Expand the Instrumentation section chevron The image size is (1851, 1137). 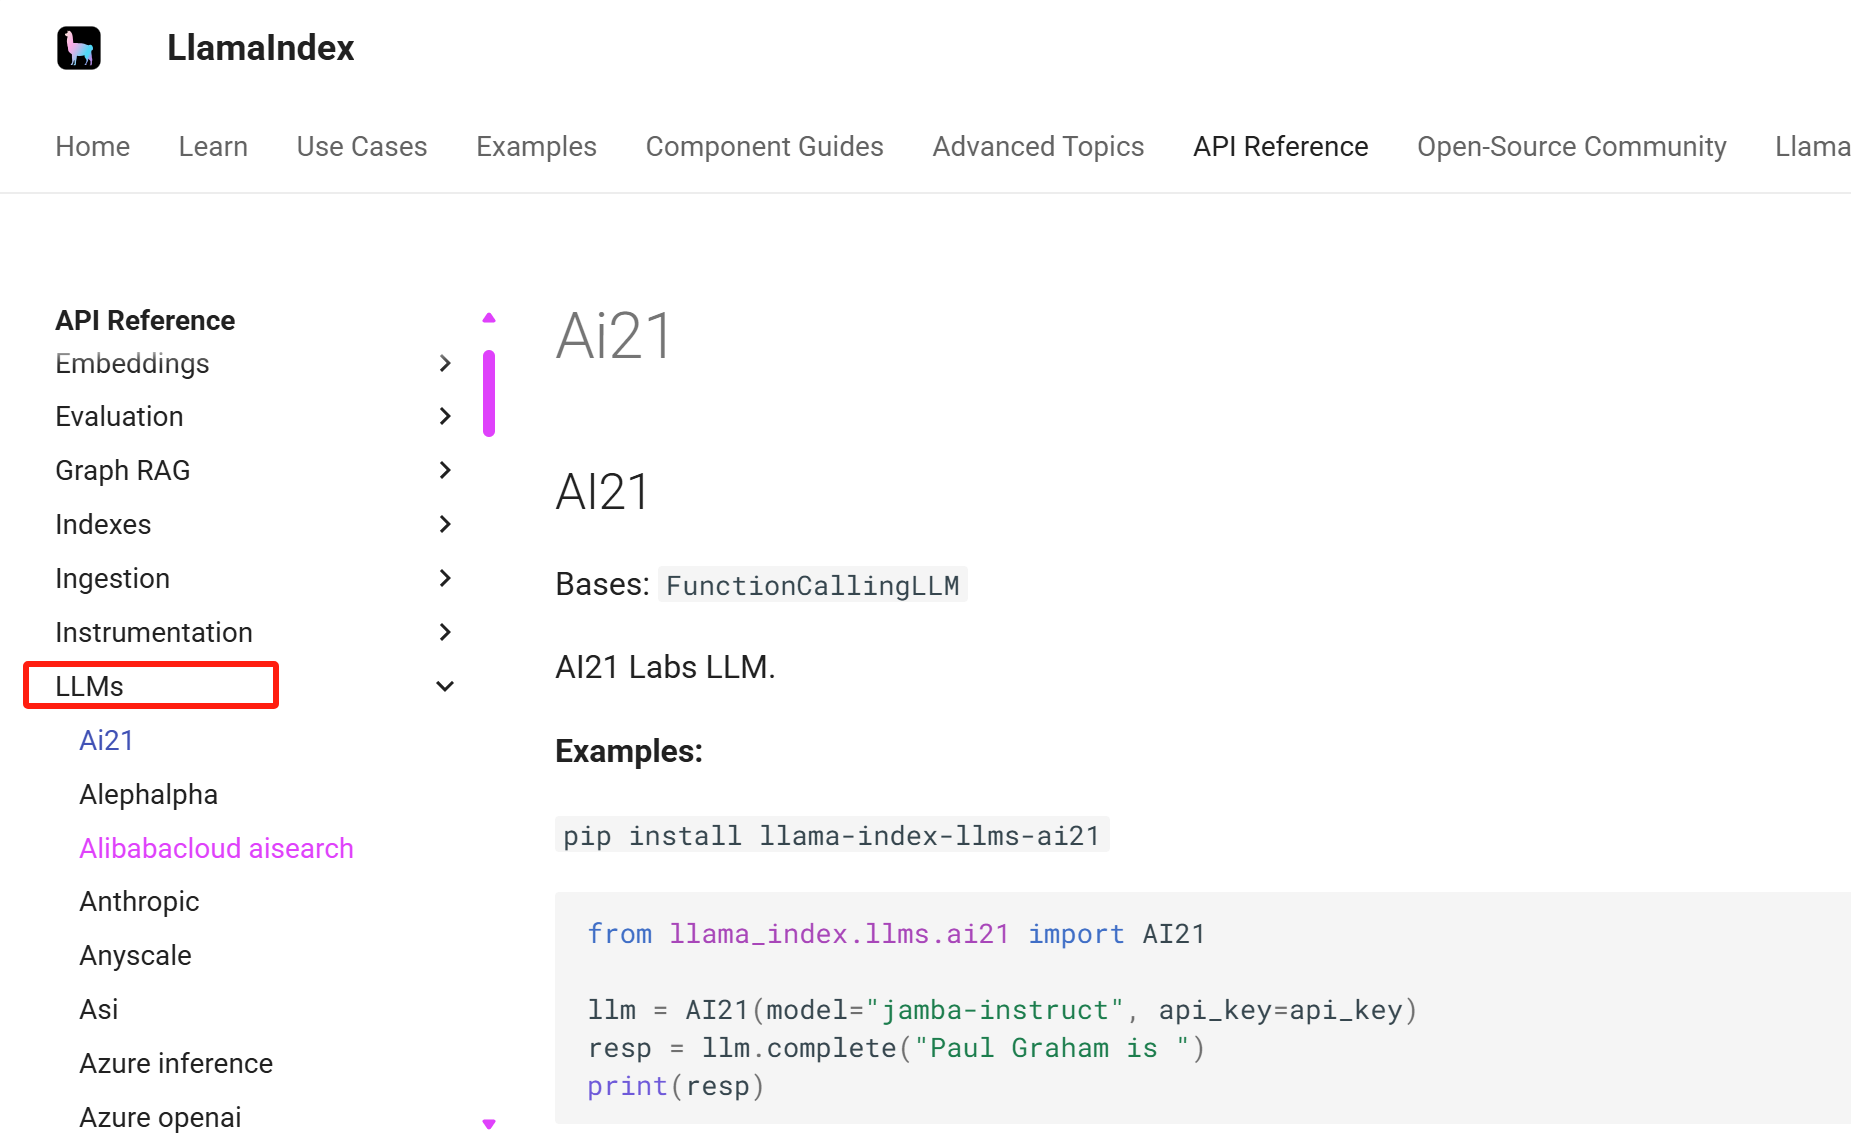pyautogui.click(x=445, y=632)
